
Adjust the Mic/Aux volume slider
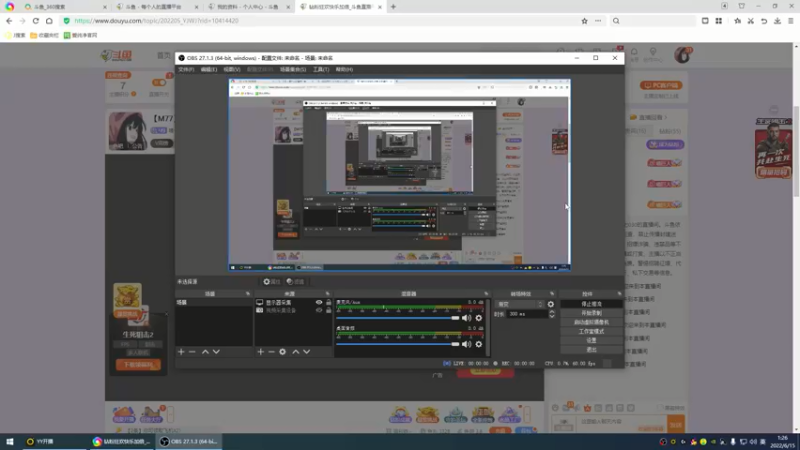pos(398,318)
